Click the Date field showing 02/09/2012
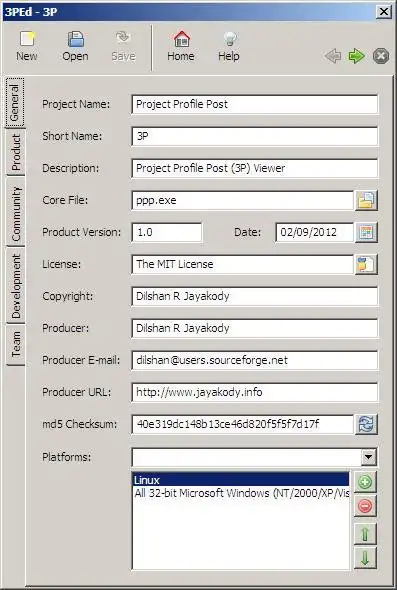The width and height of the screenshot is (397, 590). click(314, 232)
